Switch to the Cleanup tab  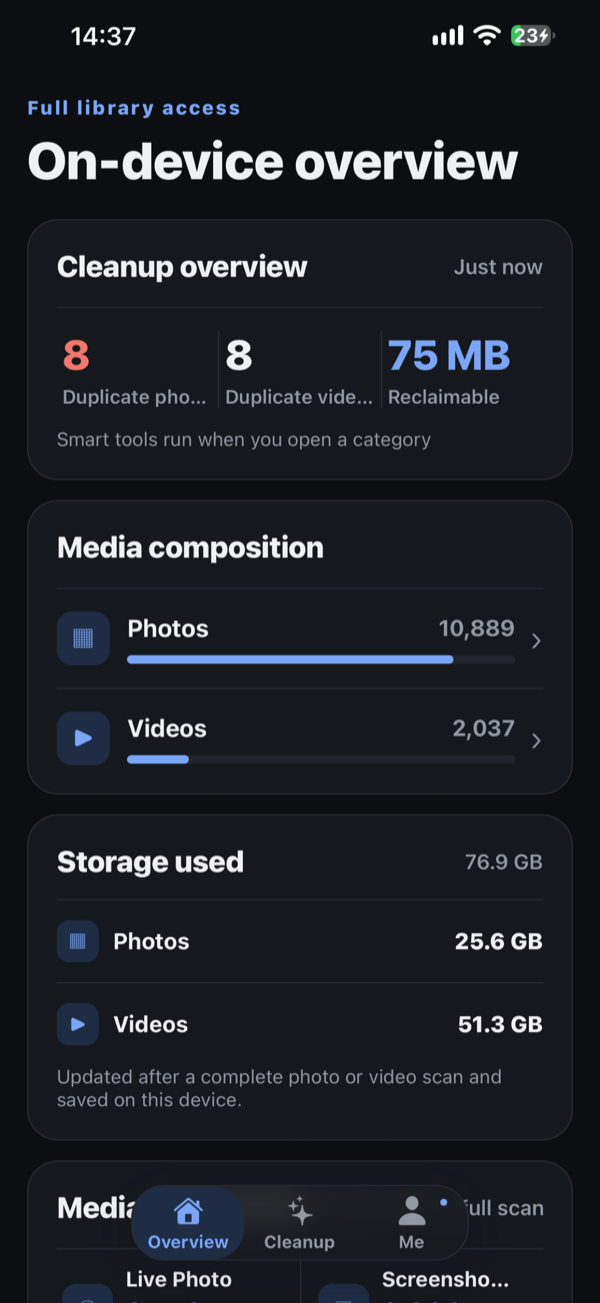pyautogui.click(x=300, y=1222)
